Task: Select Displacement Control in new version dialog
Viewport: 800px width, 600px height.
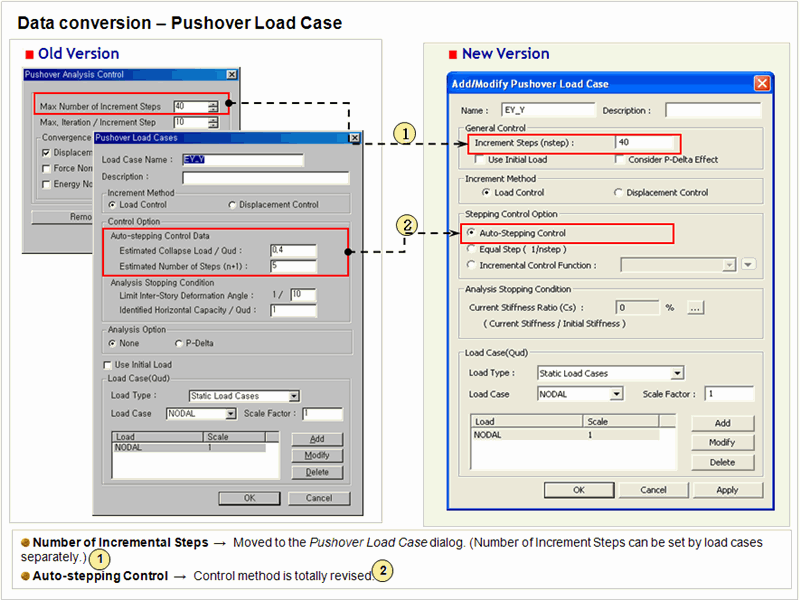Action: [x=619, y=193]
